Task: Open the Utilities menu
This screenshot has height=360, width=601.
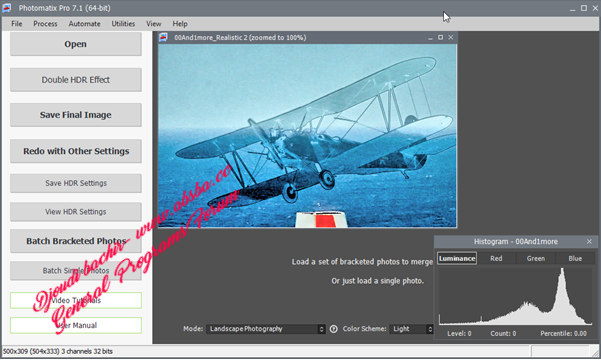Action: coord(123,24)
